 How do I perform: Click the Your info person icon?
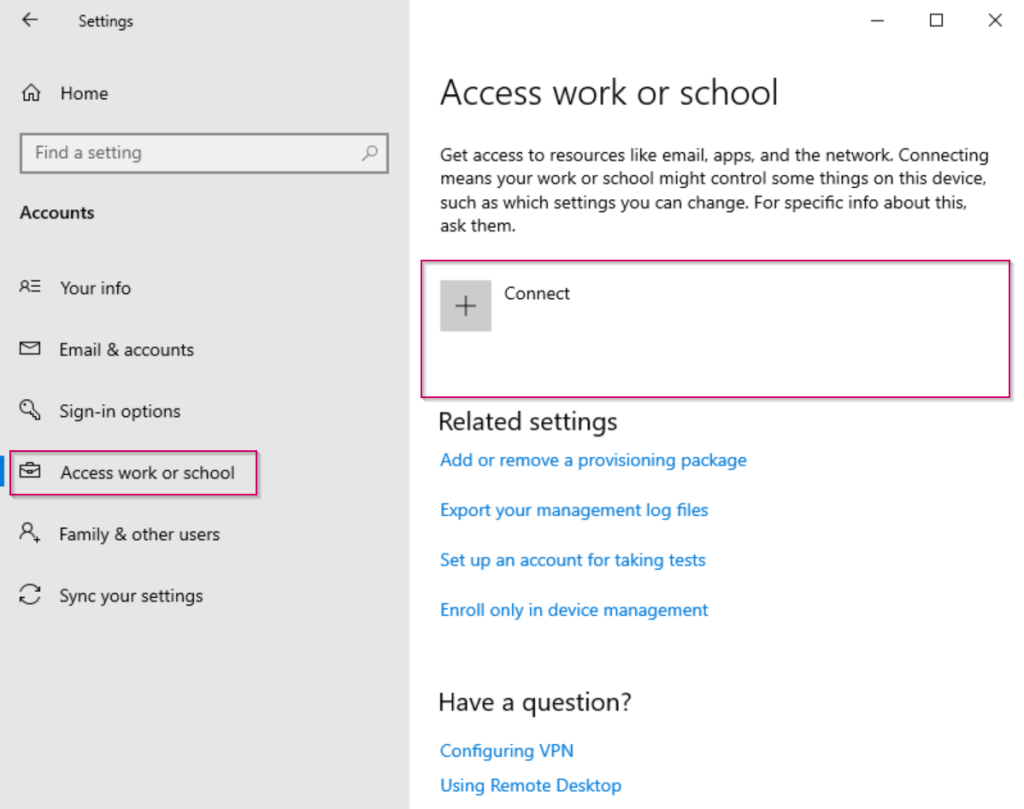(x=30, y=287)
